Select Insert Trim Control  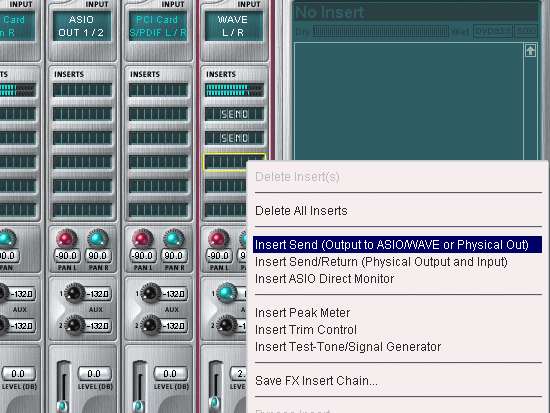point(306,330)
